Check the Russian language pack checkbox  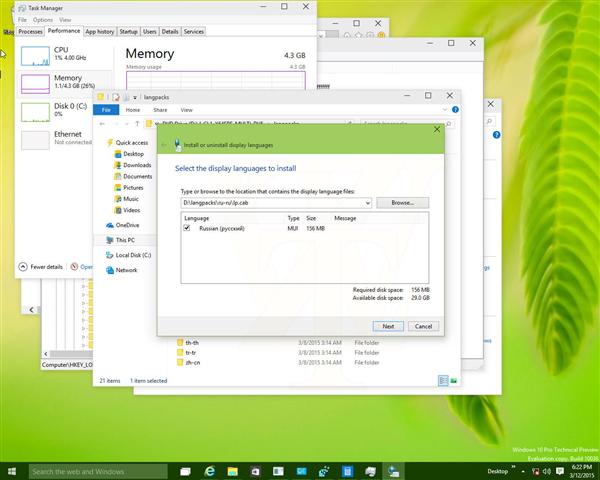tap(187, 229)
